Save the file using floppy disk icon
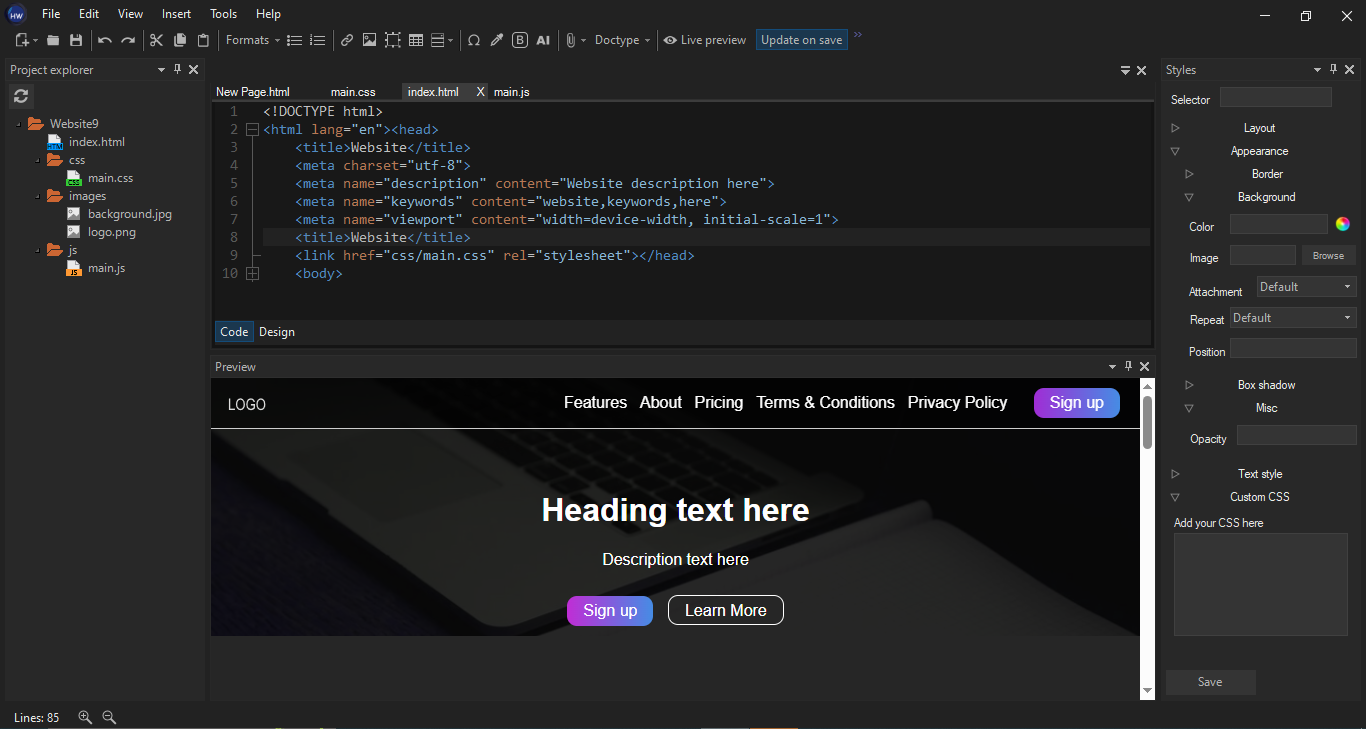 click(x=76, y=40)
